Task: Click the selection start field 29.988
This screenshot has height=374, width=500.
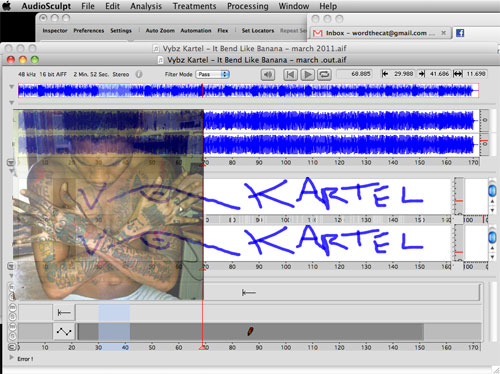Action: [x=402, y=74]
